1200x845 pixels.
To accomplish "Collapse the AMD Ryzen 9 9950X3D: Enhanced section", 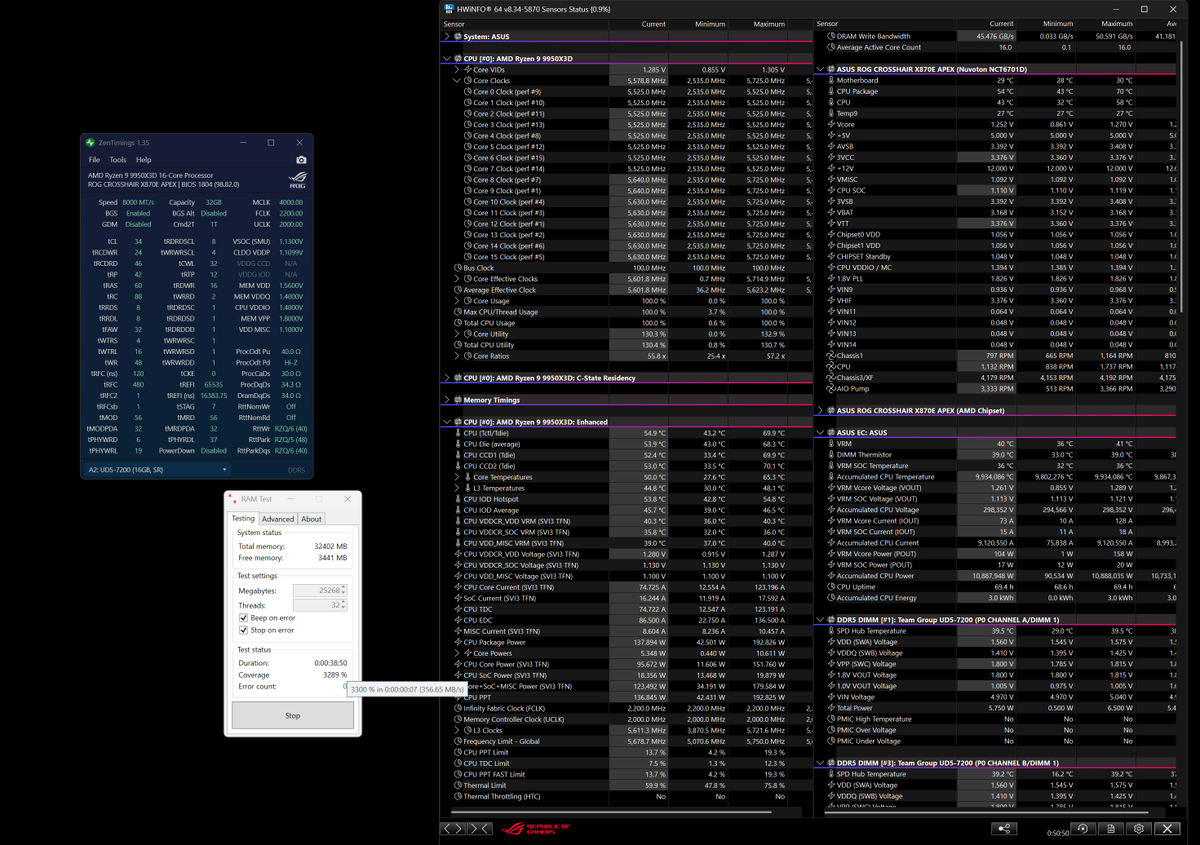I will coord(446,422).
